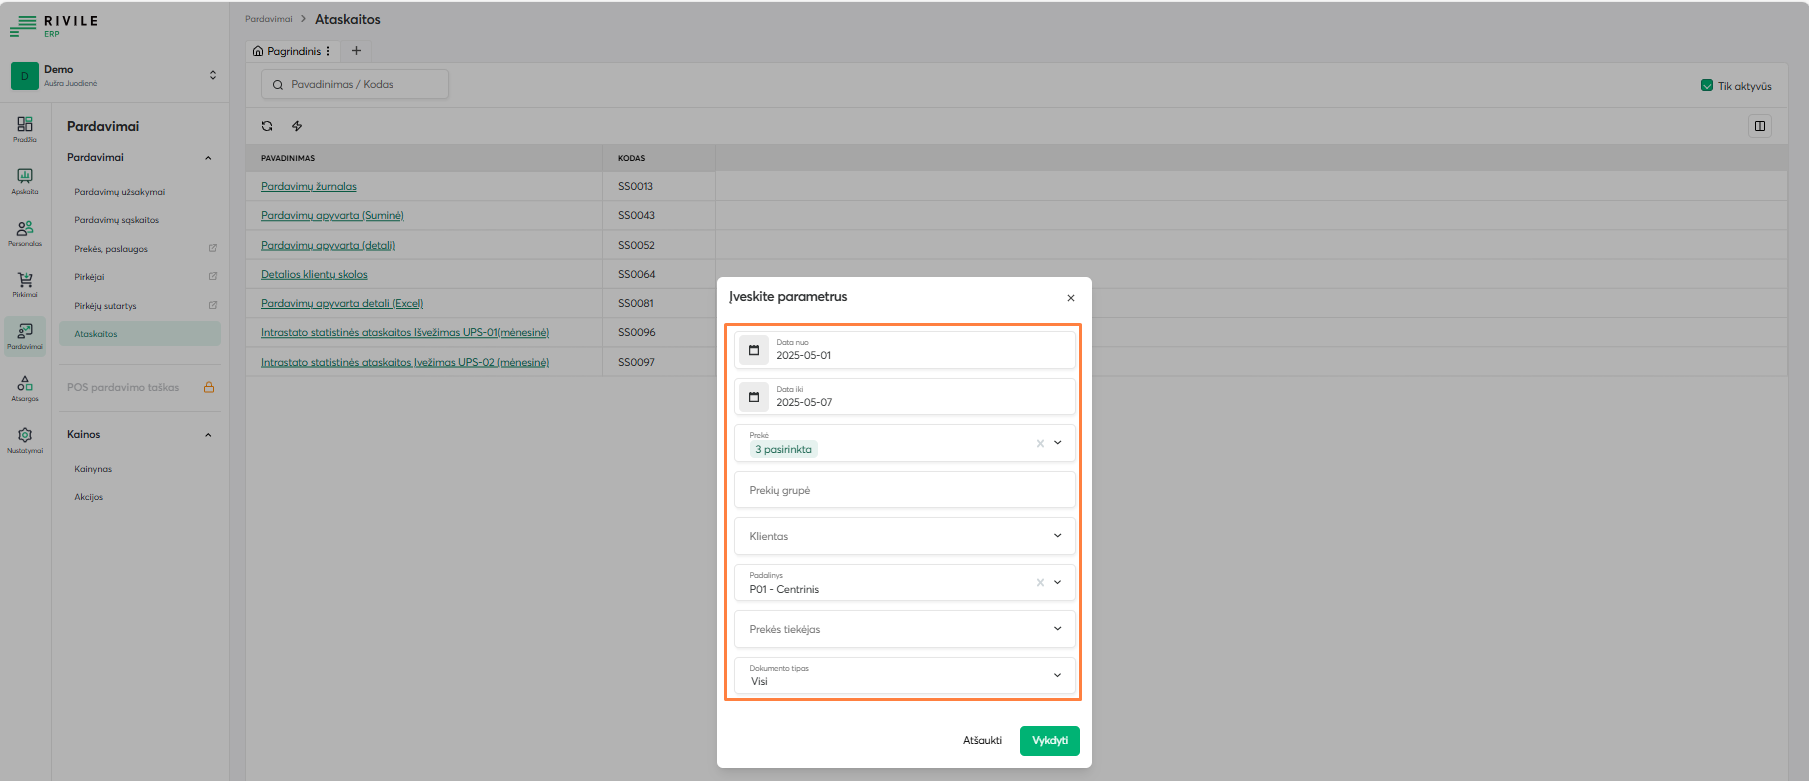Clear the Prekė selection with the X icon
Image resolution: width=1809 pixels, height=781 pixels.
tap(1040, 443)
